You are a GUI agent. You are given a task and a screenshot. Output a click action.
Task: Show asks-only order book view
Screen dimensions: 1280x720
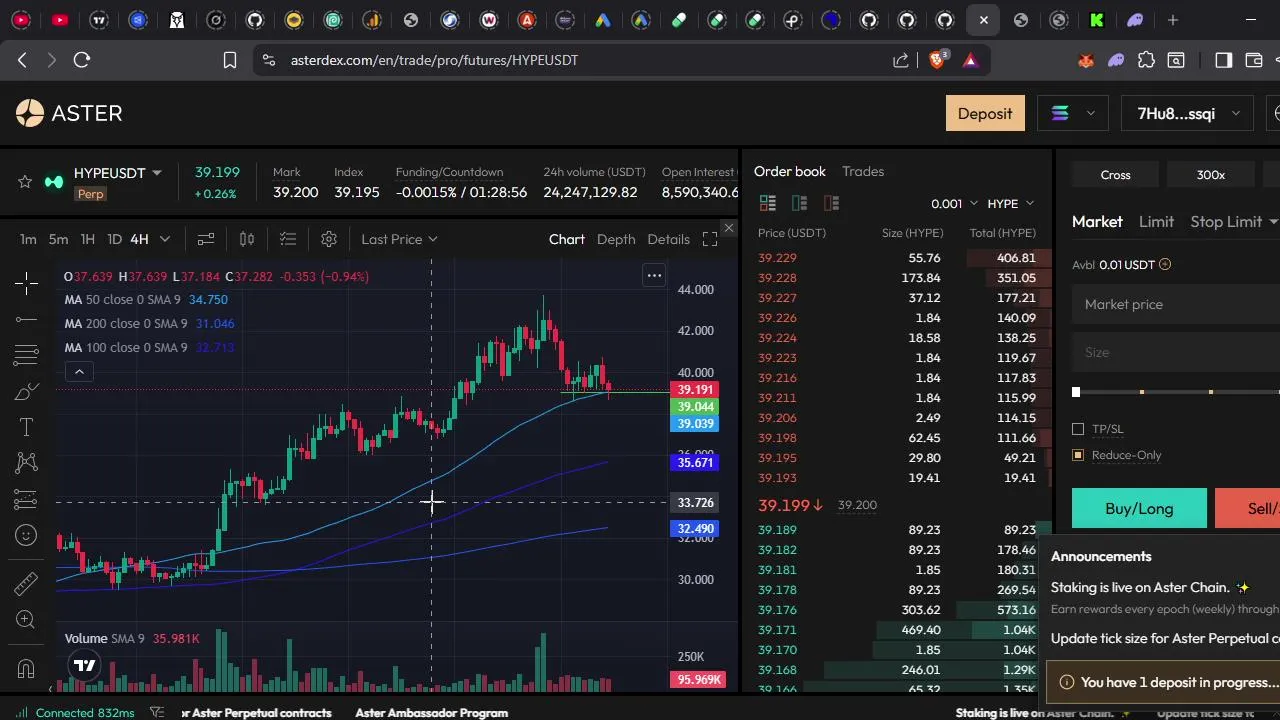[x=831, y=203]
